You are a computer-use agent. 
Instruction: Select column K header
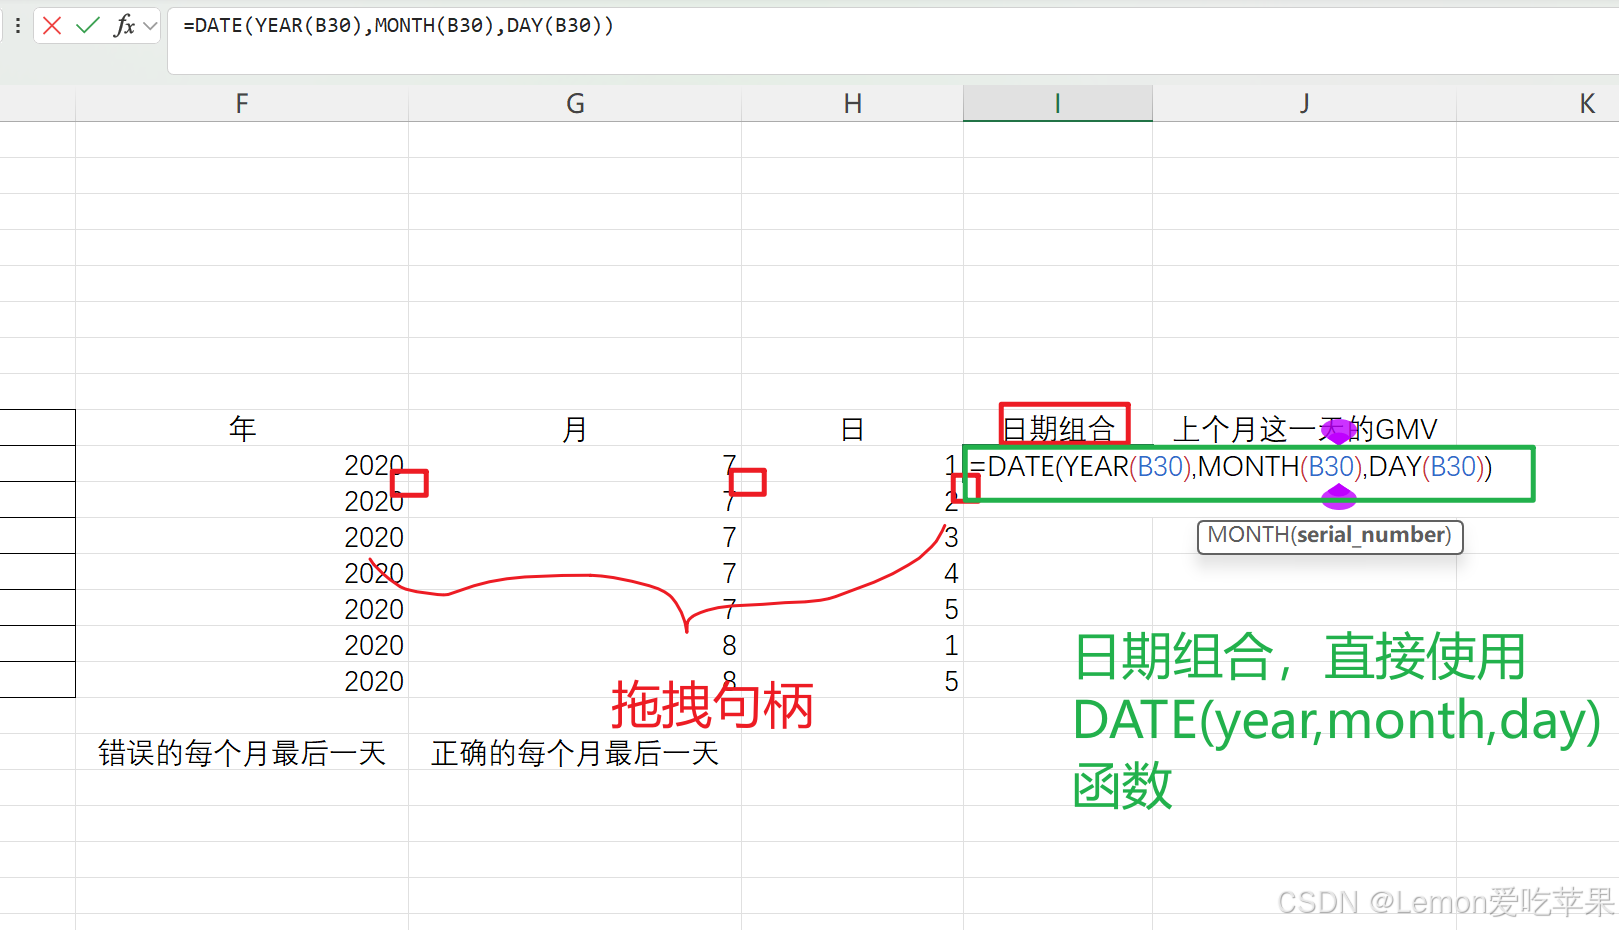click(x=1586, y=104)
